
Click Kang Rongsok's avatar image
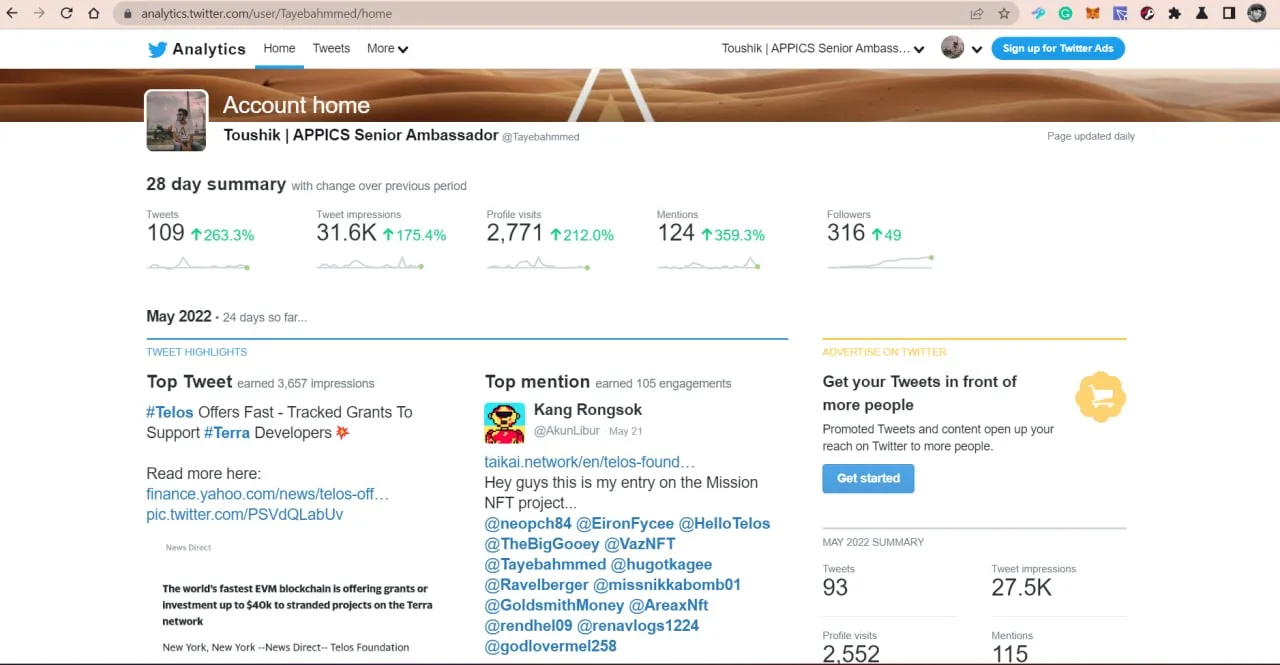[x=505, y=423]
